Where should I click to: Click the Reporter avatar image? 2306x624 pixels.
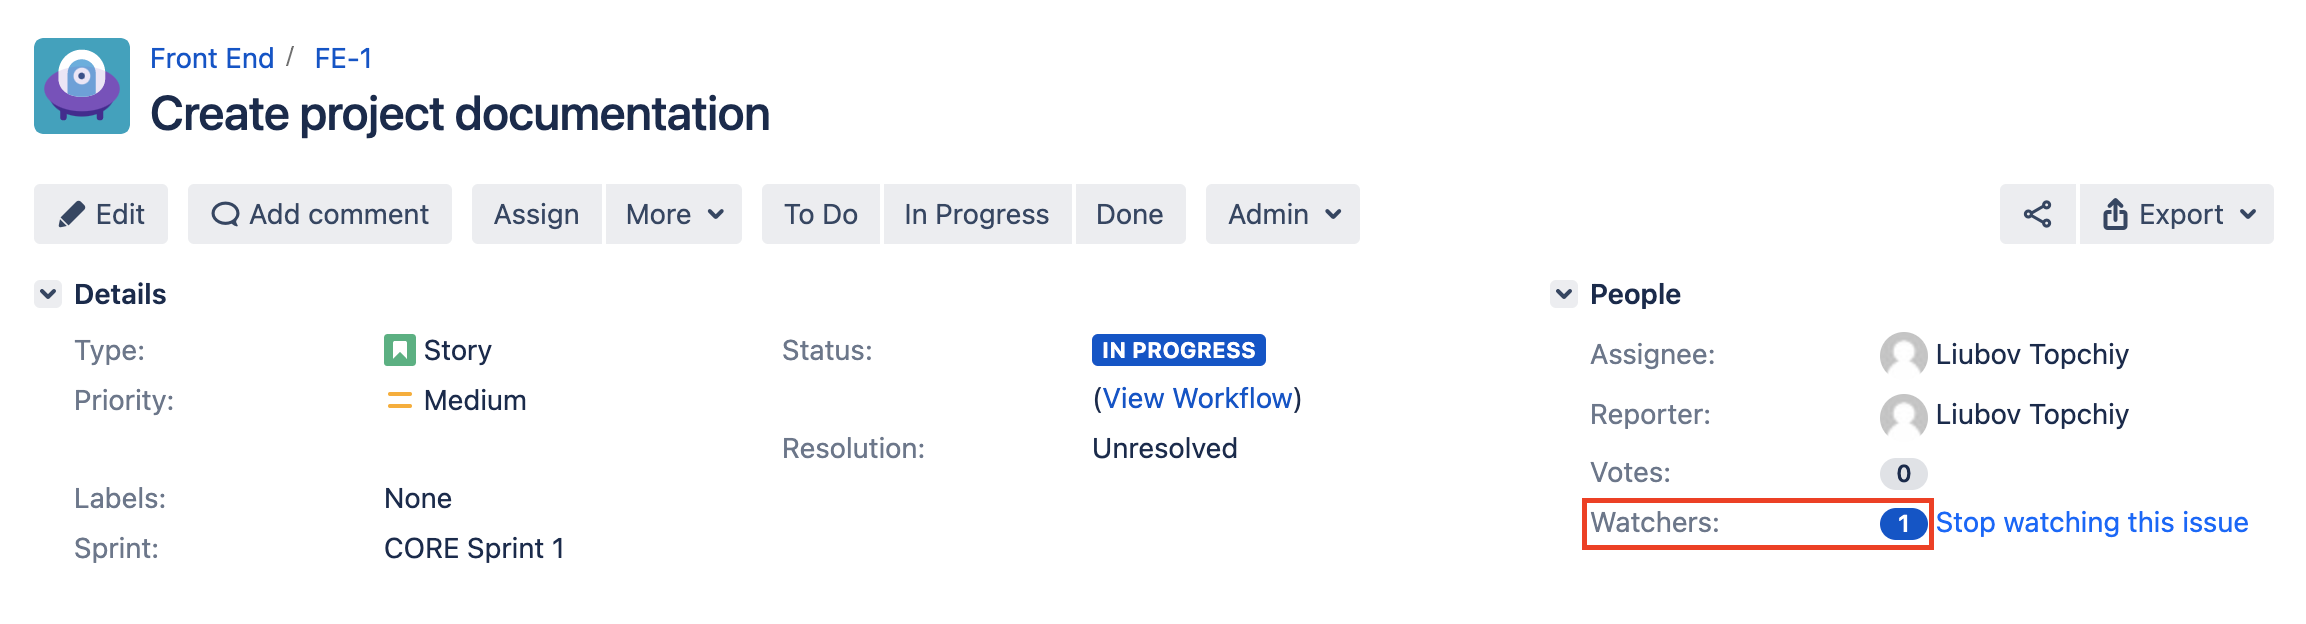[1904, 414]
